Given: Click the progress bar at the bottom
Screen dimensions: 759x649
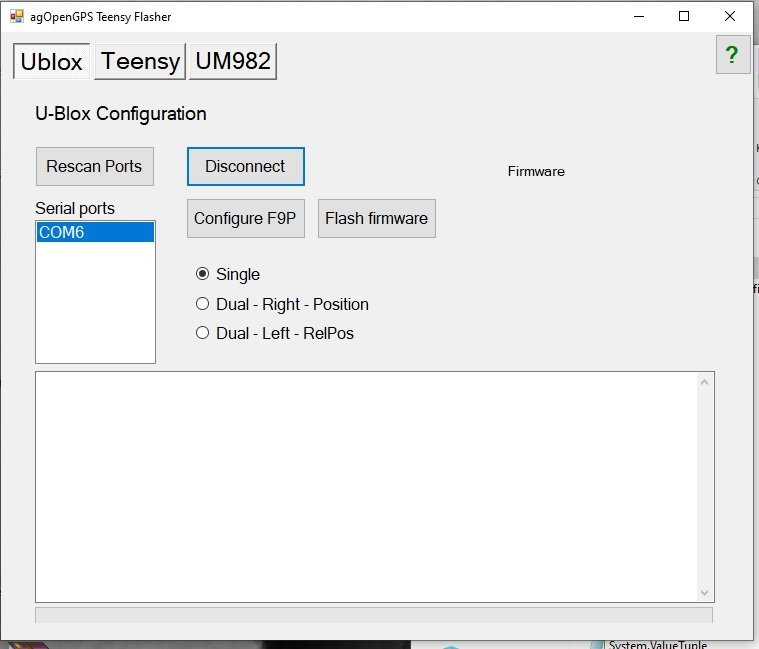Looking at the screenshot, I should coord(374,615).
